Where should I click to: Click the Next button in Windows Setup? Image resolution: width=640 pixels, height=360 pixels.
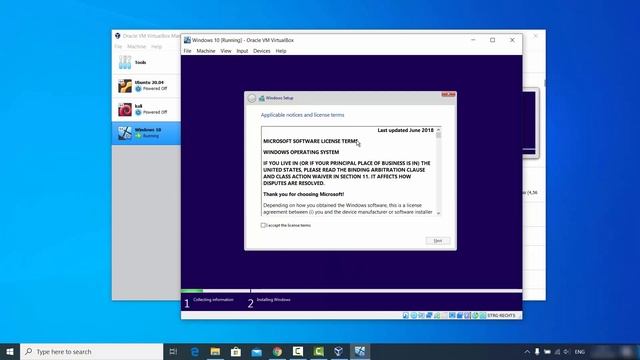tap(438, 241)
